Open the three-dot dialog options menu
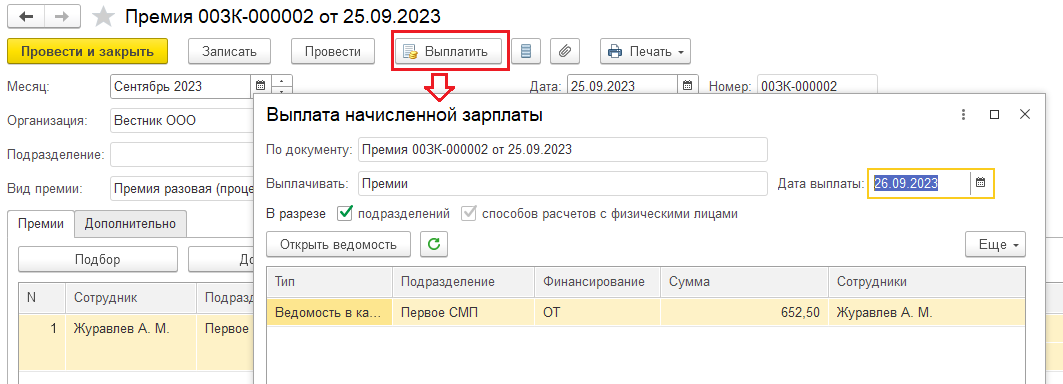This screenshot has height=384, width=1063. 963,115
